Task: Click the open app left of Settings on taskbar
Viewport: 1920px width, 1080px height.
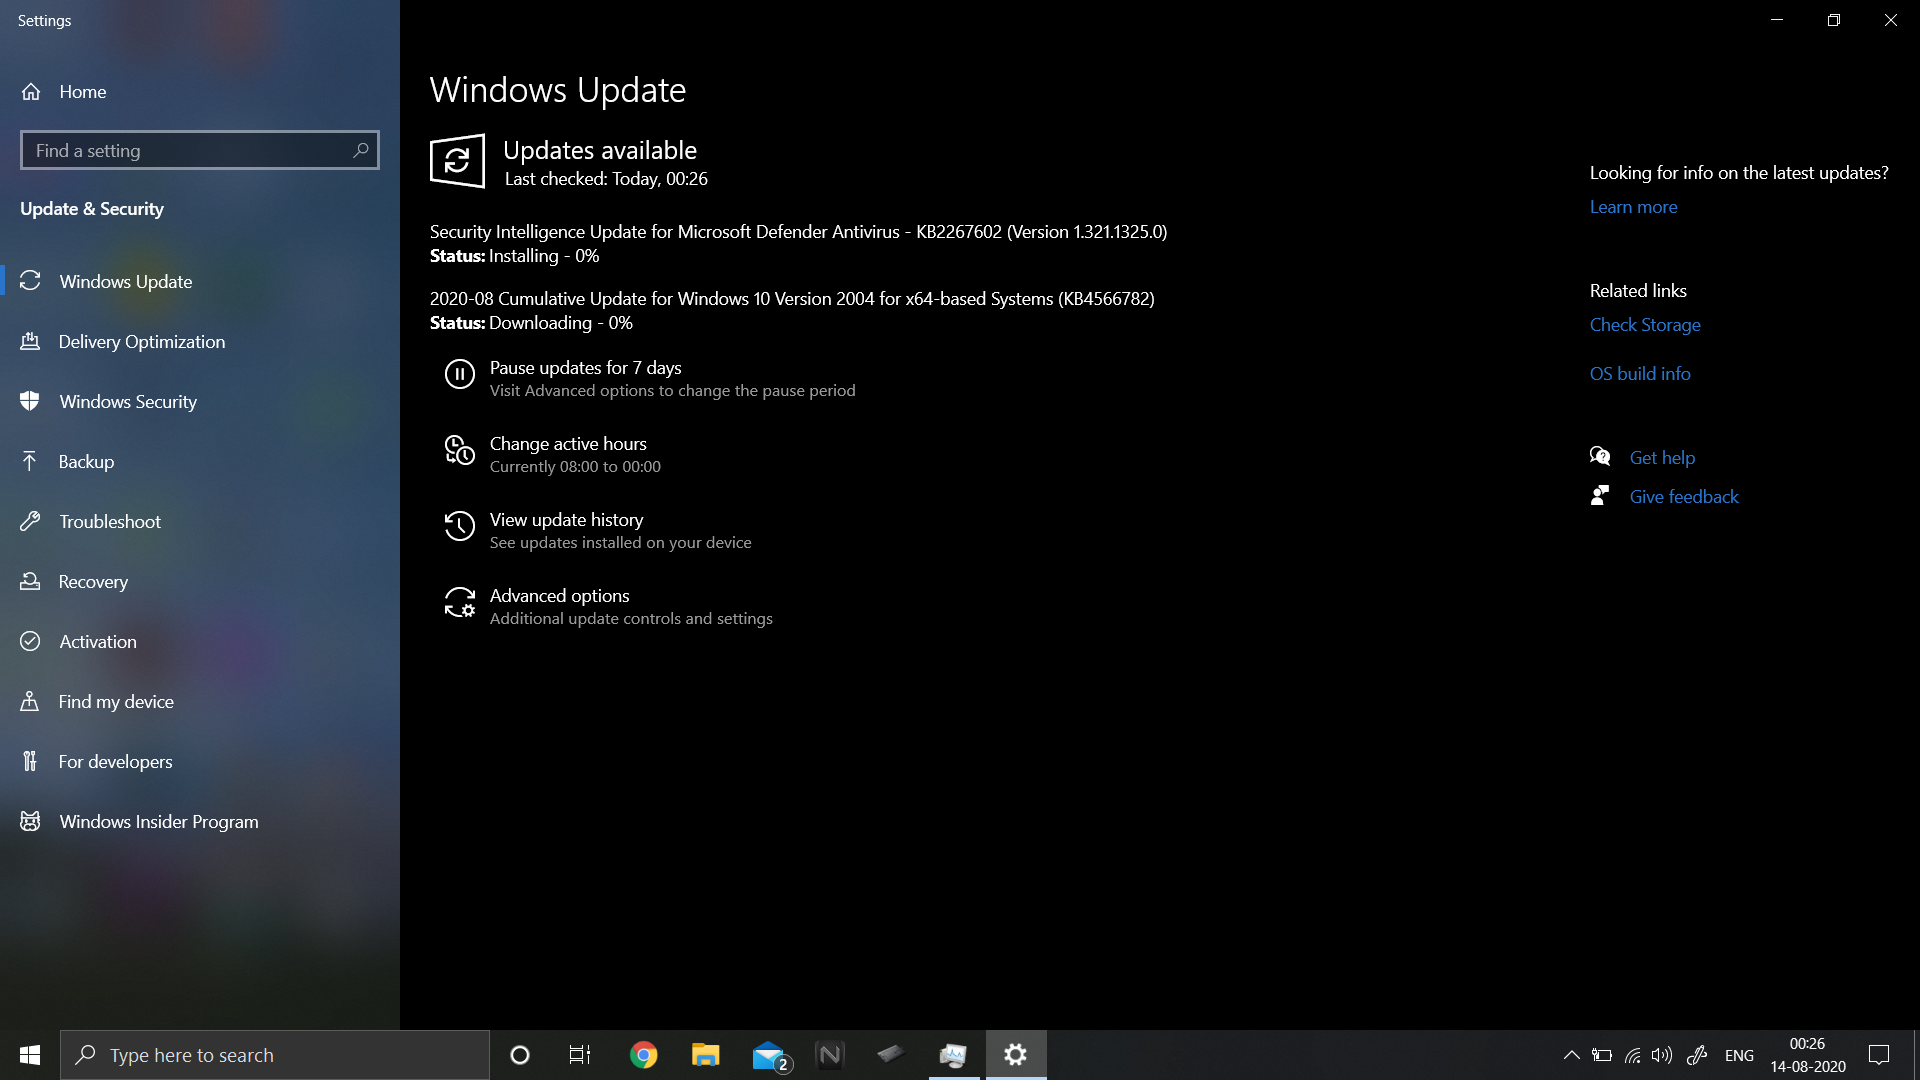Action: pyautogui.click(x=954, y=1055)
